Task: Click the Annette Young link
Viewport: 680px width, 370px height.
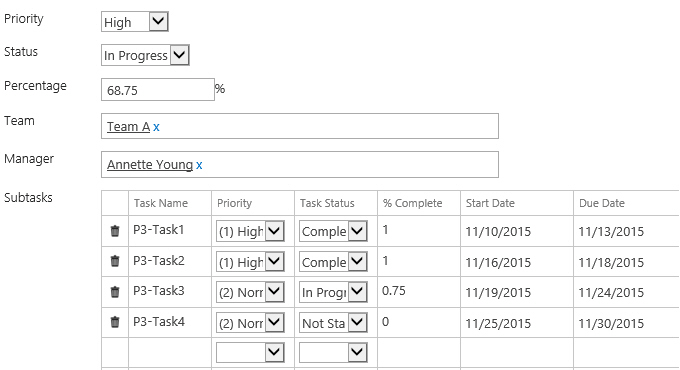Action: 150,165
